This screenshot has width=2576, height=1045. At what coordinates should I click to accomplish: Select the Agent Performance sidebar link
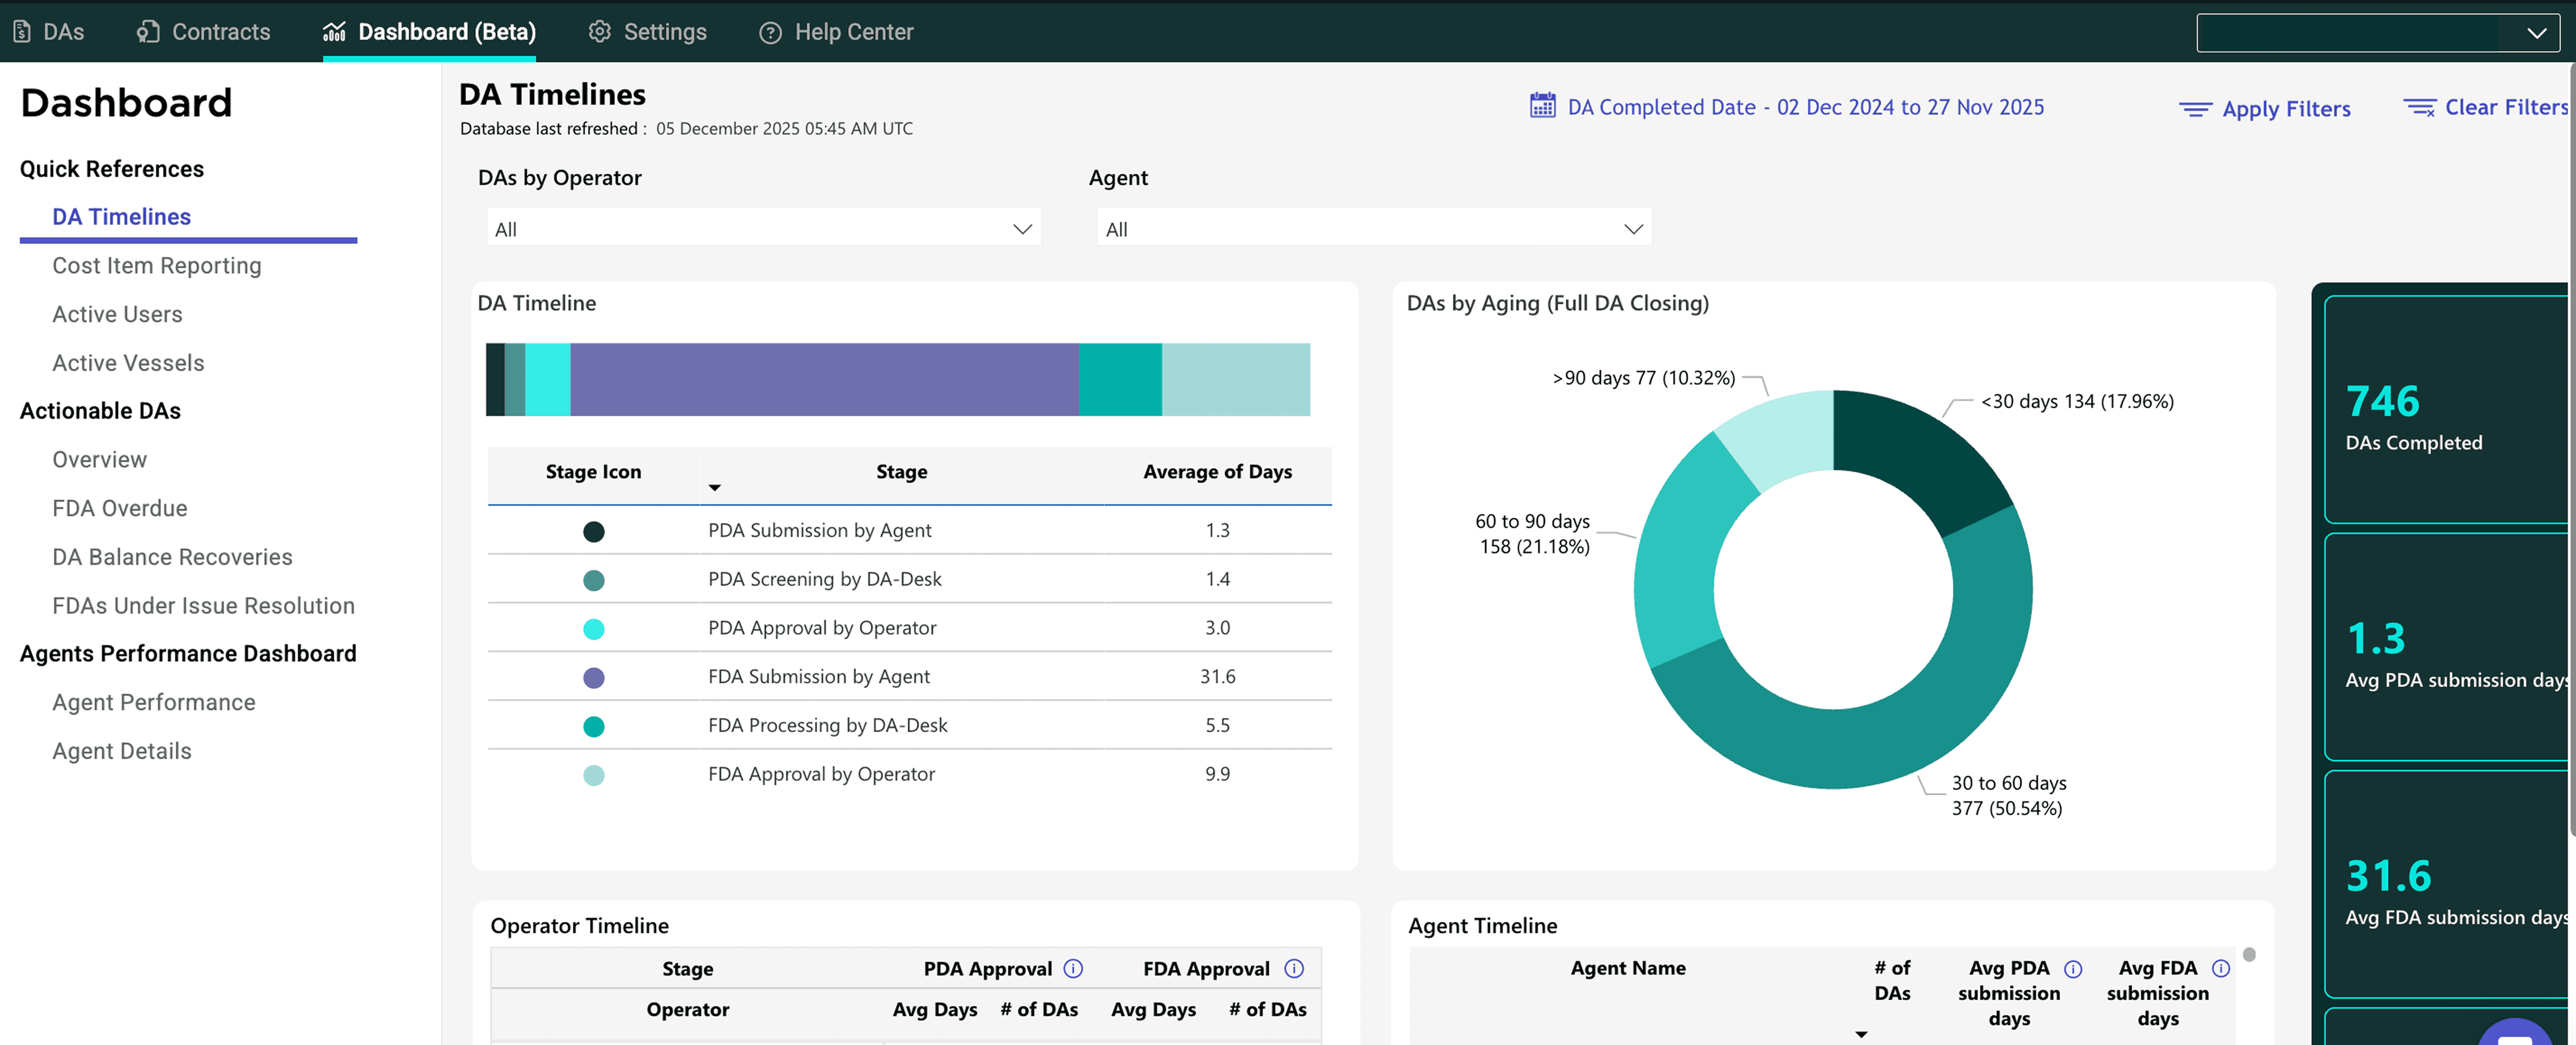[x=153, y=702]
